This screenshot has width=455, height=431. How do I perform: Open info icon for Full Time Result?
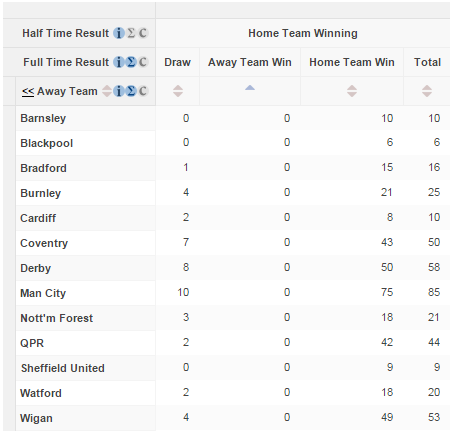119,62
